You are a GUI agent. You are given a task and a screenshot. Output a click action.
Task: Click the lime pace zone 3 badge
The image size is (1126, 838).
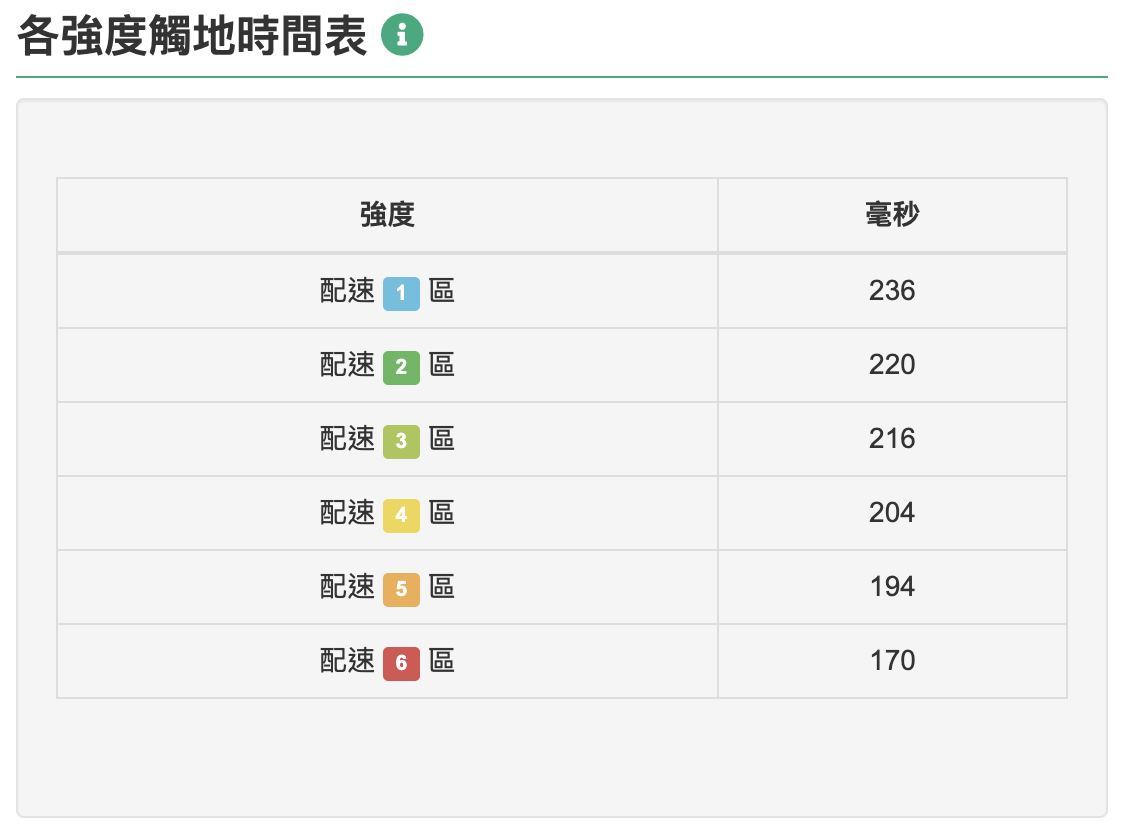tap(401, 441)
